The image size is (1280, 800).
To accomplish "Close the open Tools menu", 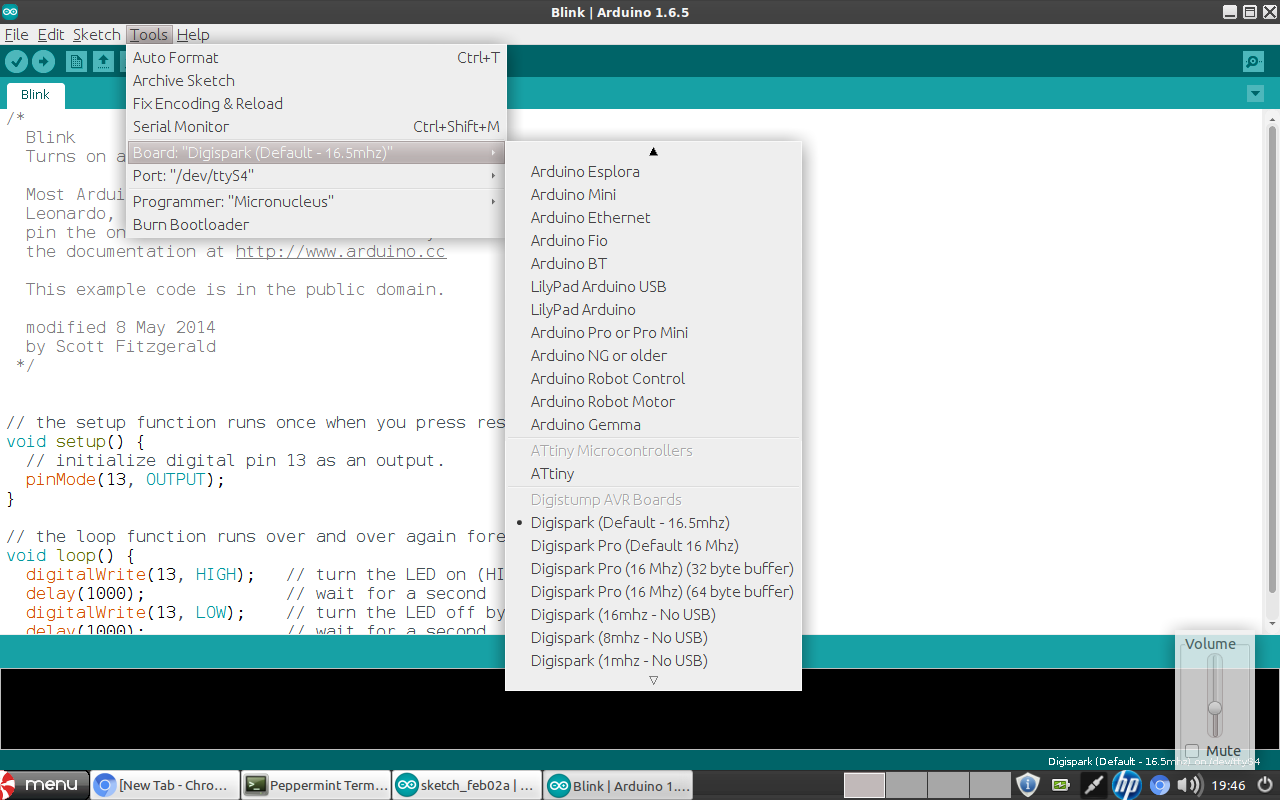I will [x=150, y=34].
